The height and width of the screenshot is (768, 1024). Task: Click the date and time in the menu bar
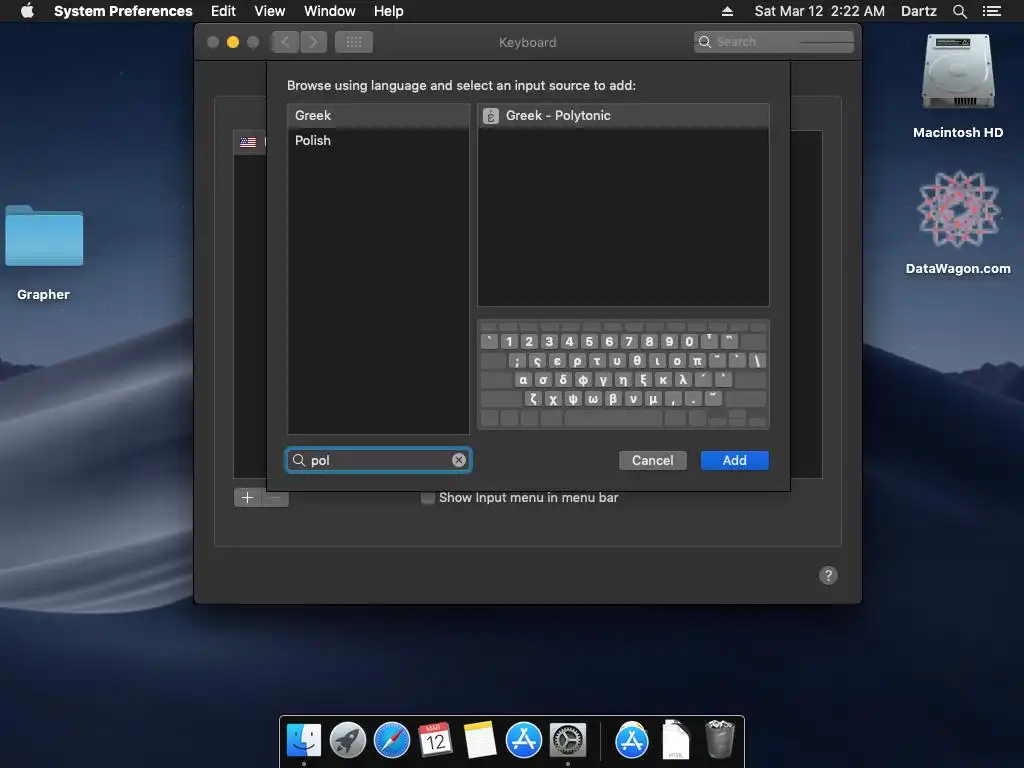[x=820, y=11]
